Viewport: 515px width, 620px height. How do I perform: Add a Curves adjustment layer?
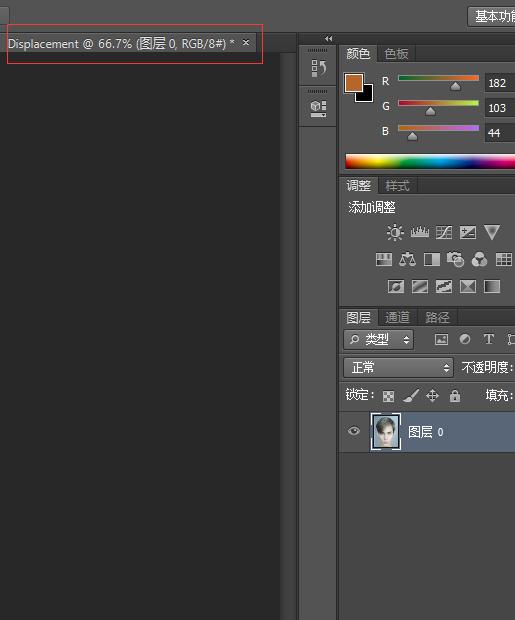pyautogui.click(x=444, y=232)
